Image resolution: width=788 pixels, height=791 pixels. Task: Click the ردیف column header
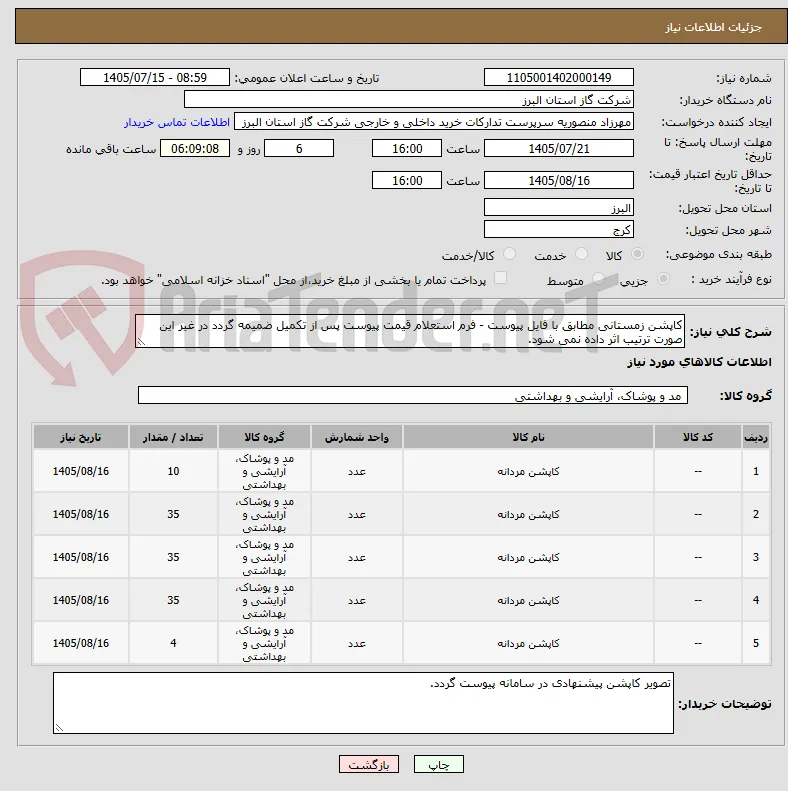click(x=756, y=437)
